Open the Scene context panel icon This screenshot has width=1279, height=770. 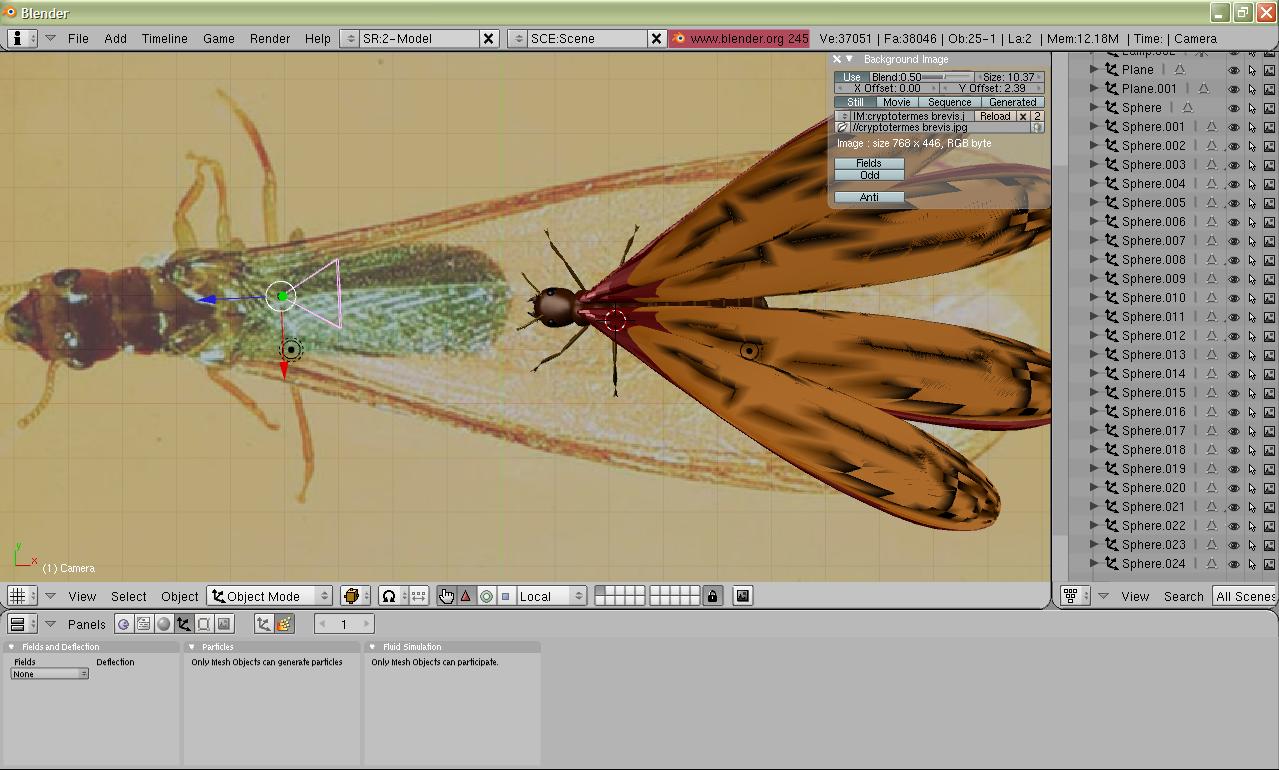pyautogui.click(x=224, y=624)
